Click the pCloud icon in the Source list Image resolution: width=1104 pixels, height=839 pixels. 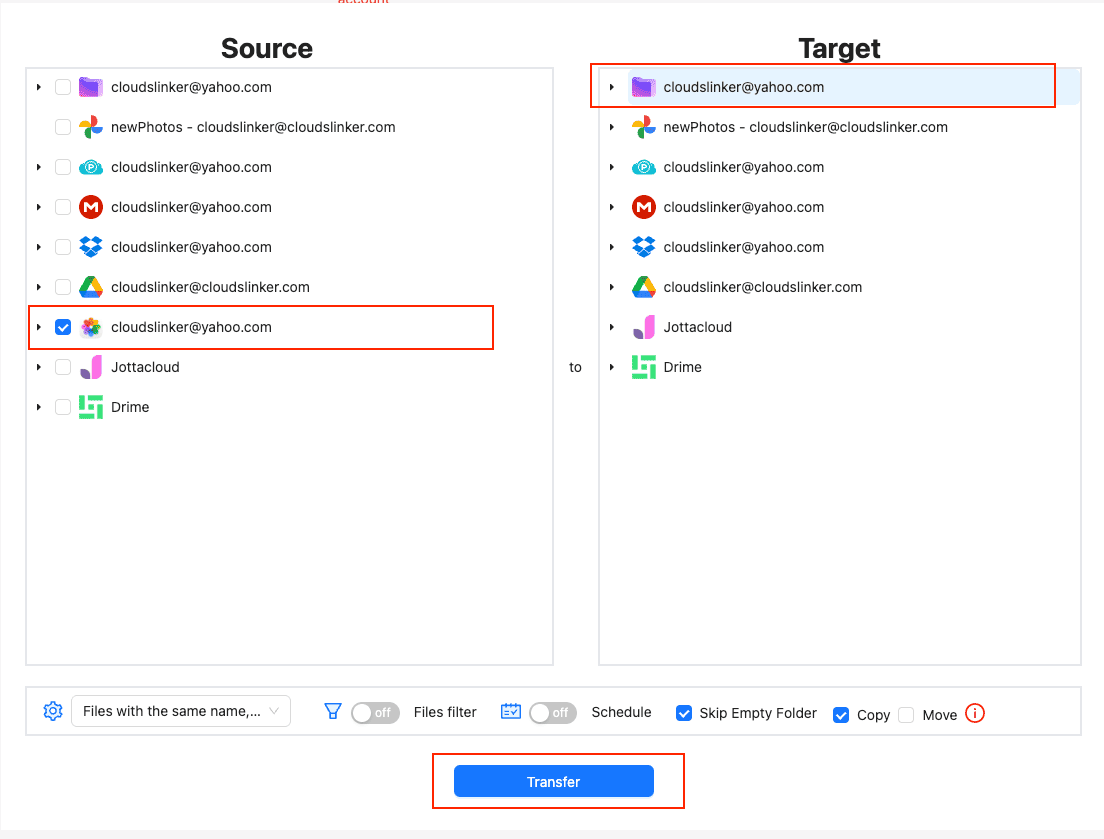tap(90, 167)
